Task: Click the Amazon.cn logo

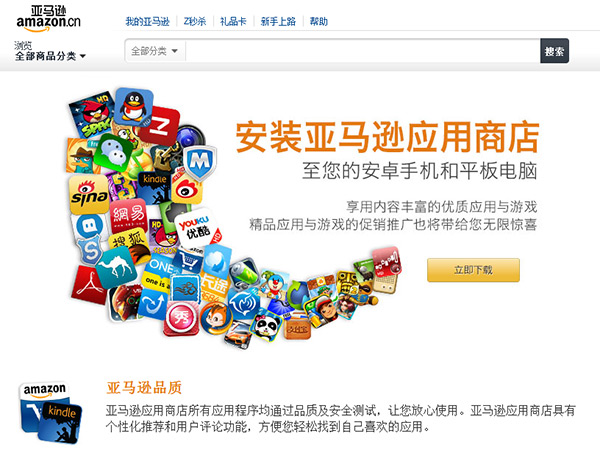Action: click(x=49, y=18)
